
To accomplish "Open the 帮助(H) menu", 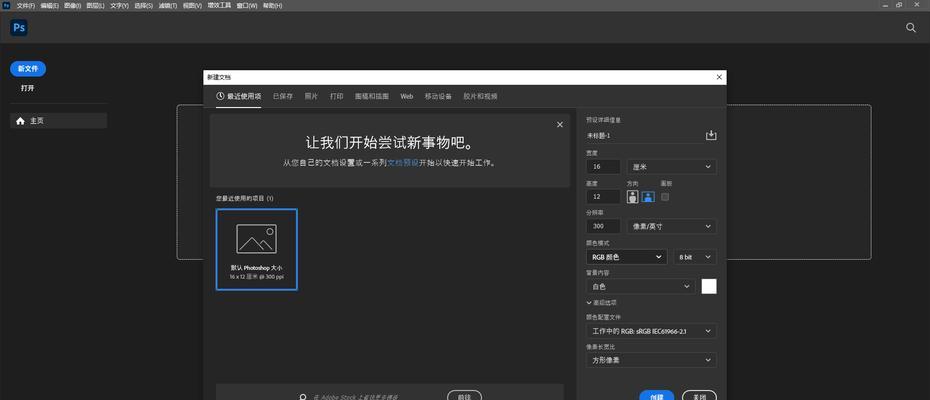I will click(272, 5).
